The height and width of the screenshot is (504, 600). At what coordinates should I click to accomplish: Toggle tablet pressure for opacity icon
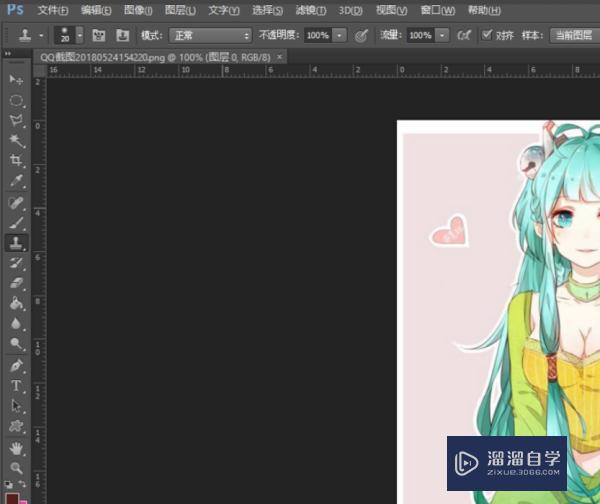(361, 36)
